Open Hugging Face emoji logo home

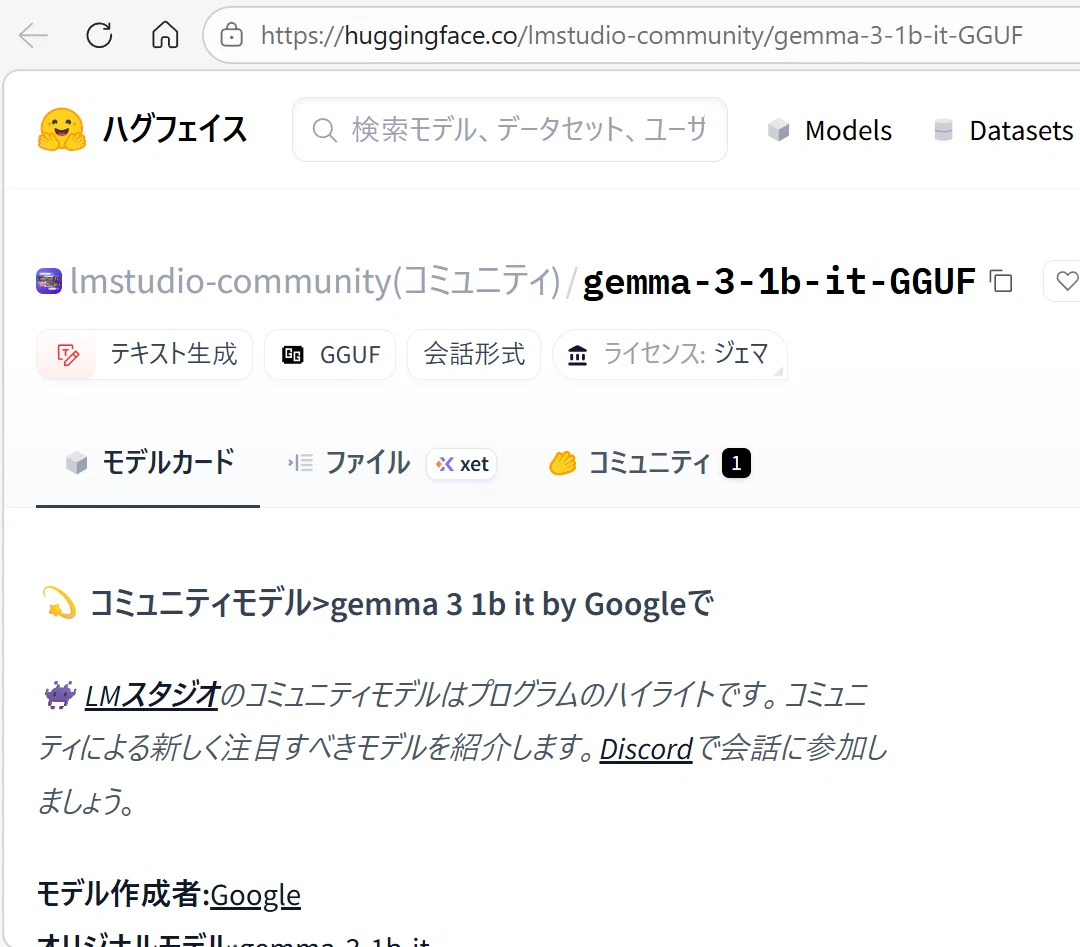[x=62, y=129]
